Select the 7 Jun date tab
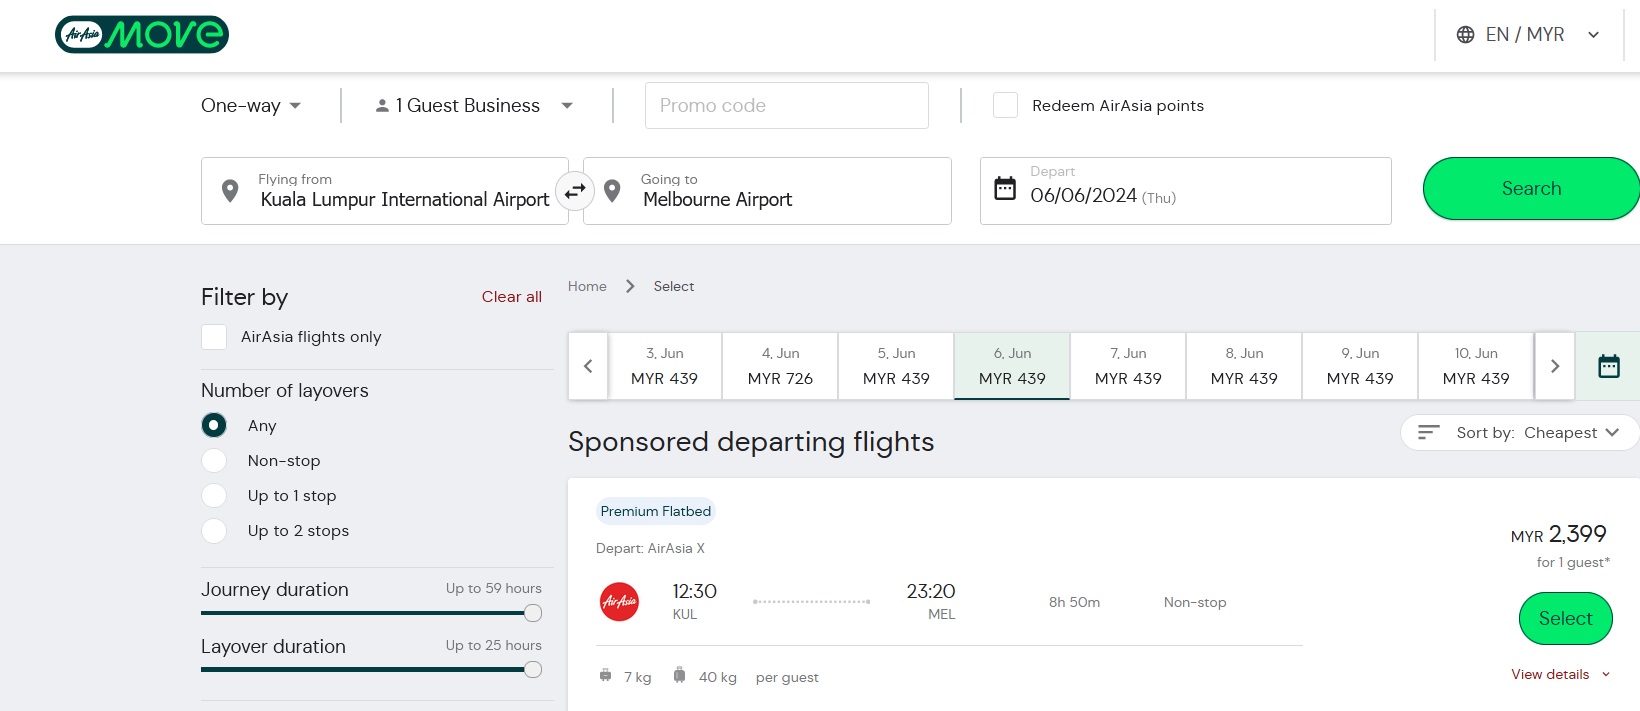This screenshot has height=711, width=1640. tap(1128, 366)
